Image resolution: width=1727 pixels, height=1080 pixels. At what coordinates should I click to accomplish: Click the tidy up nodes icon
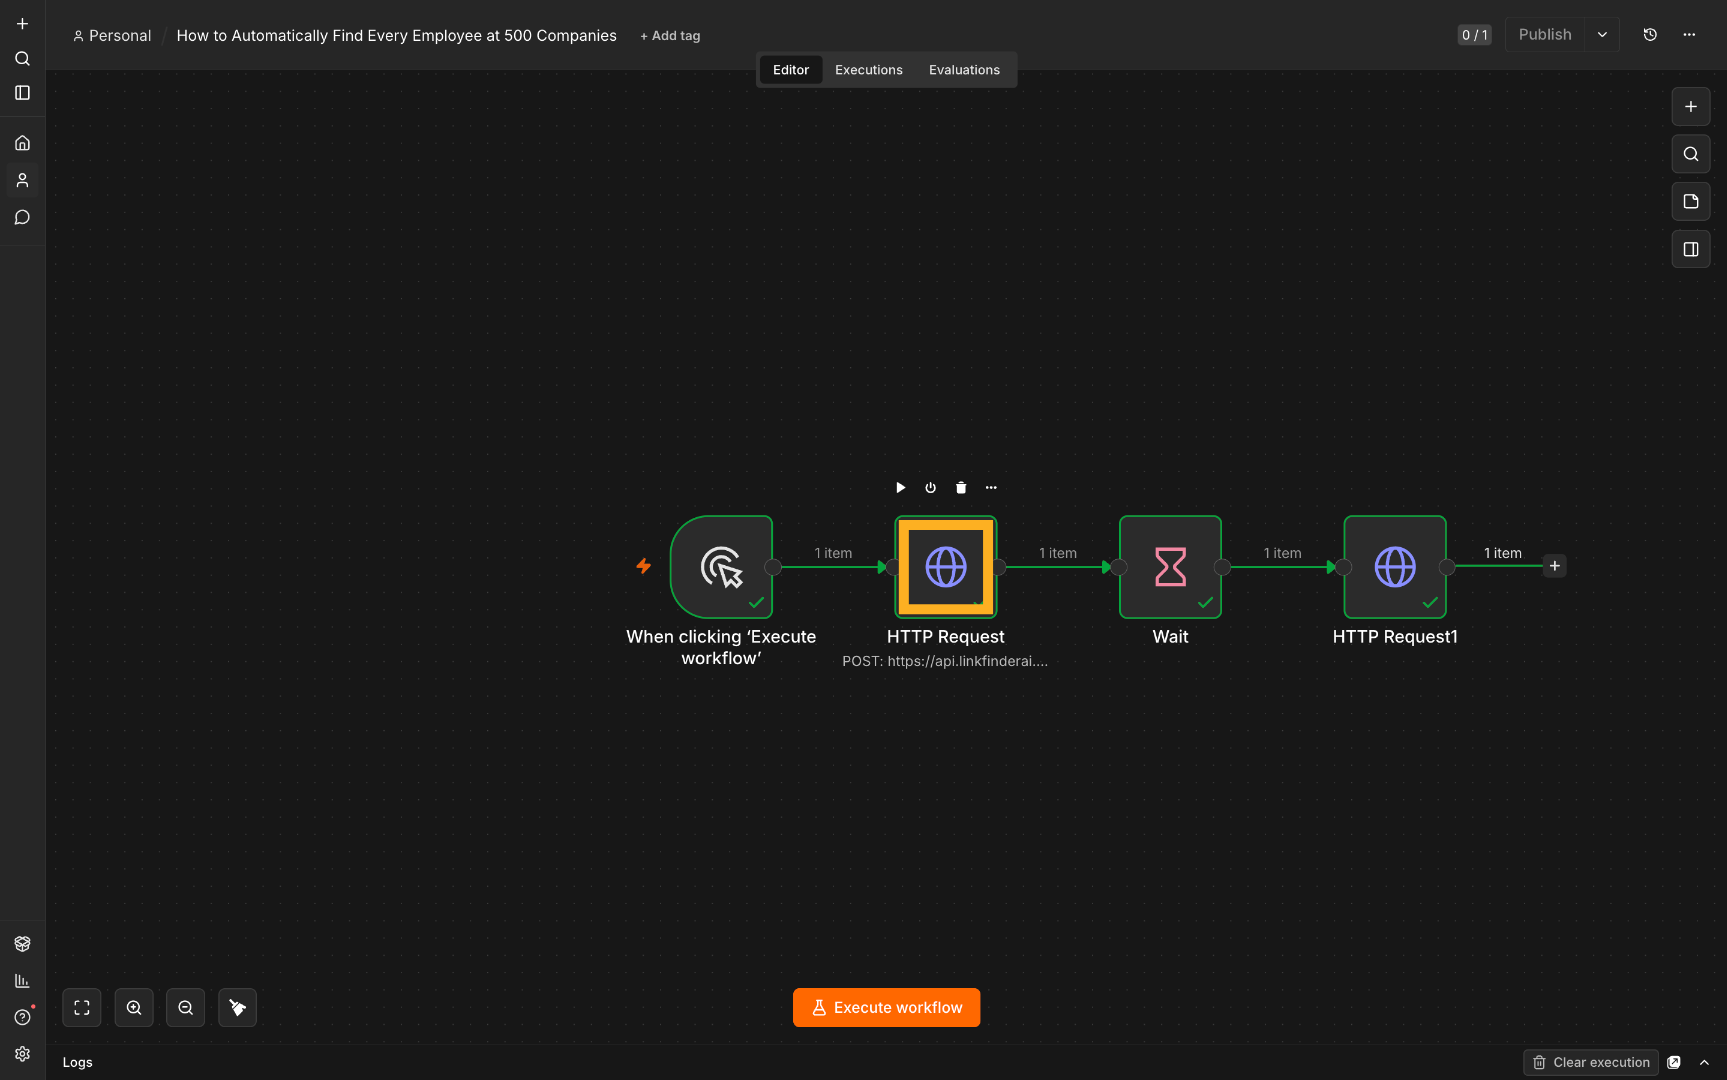click(x=238, y=1008)
